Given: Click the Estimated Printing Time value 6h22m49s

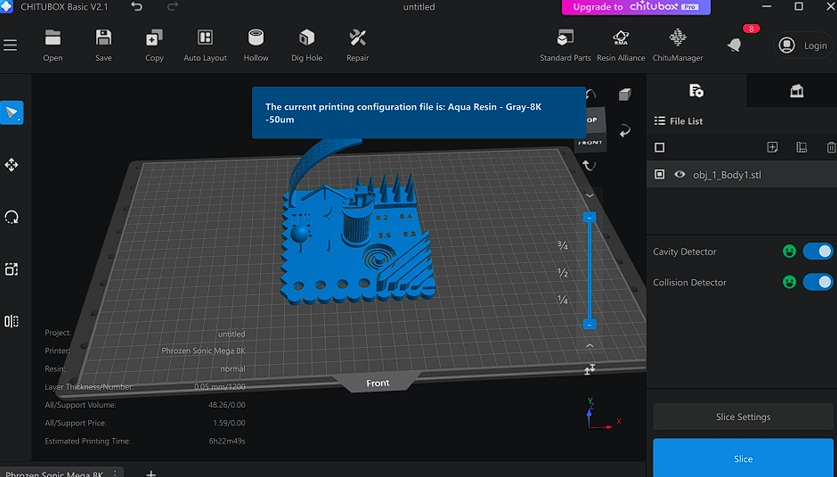Looking at the screenshot, I should 227,441.
